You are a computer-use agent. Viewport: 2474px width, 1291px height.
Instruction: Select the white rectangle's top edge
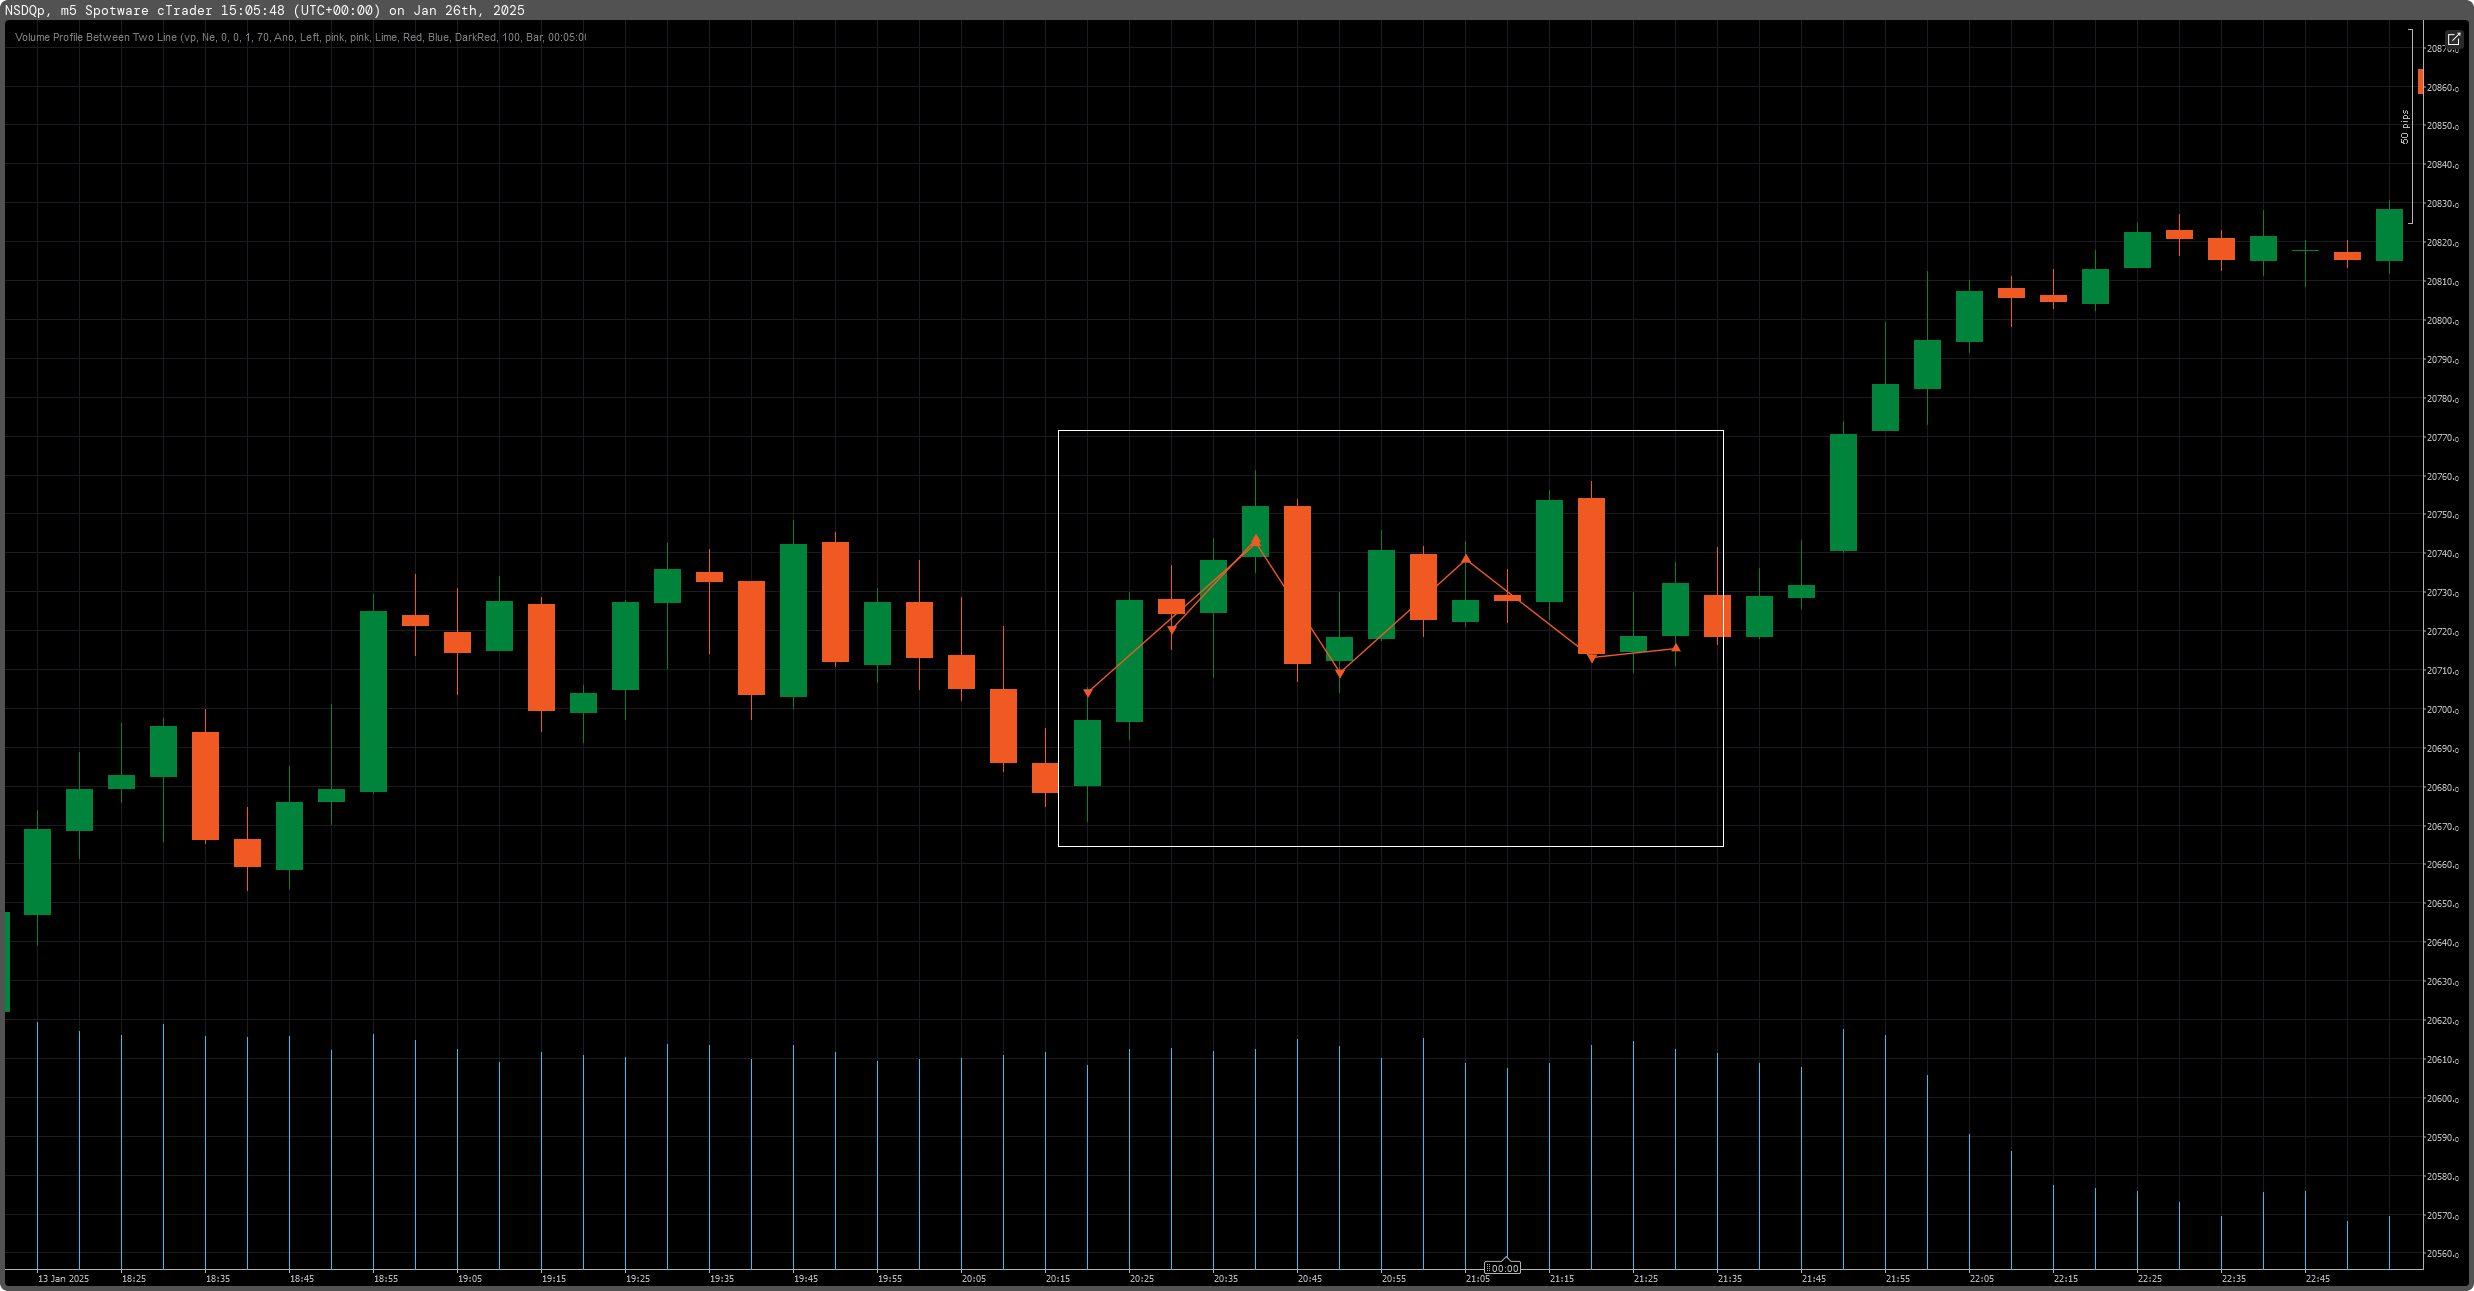click(1390, 431)
